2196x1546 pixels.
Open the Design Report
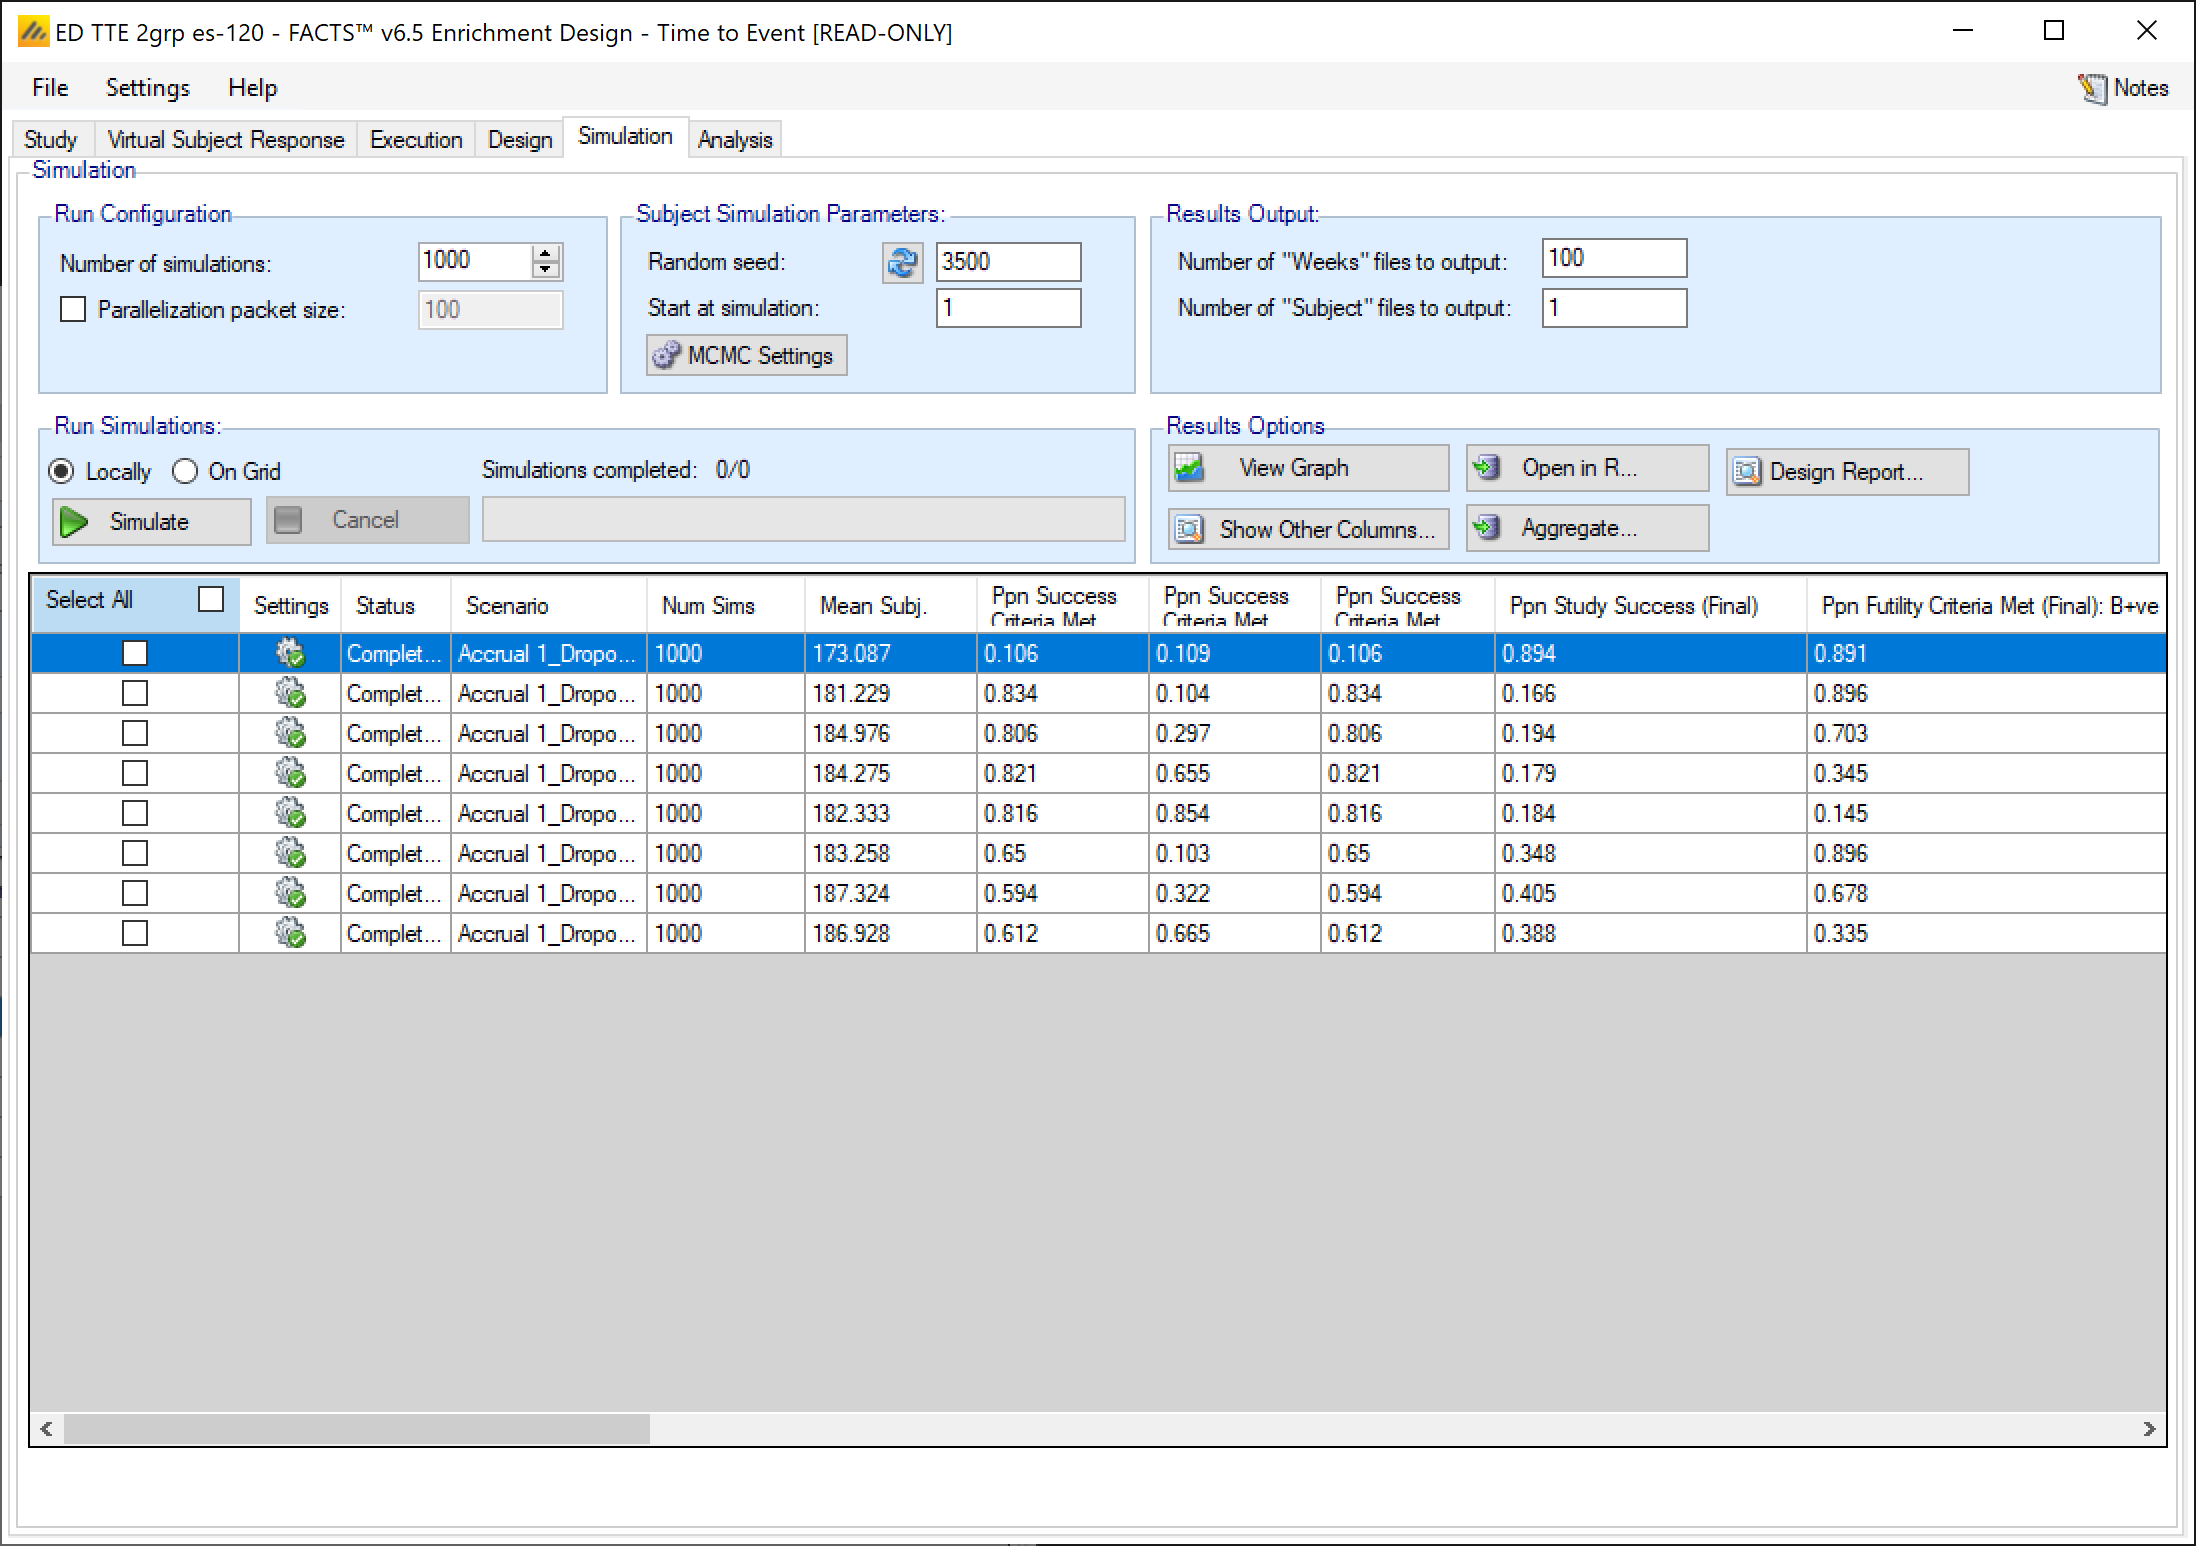coord(1846,472)
